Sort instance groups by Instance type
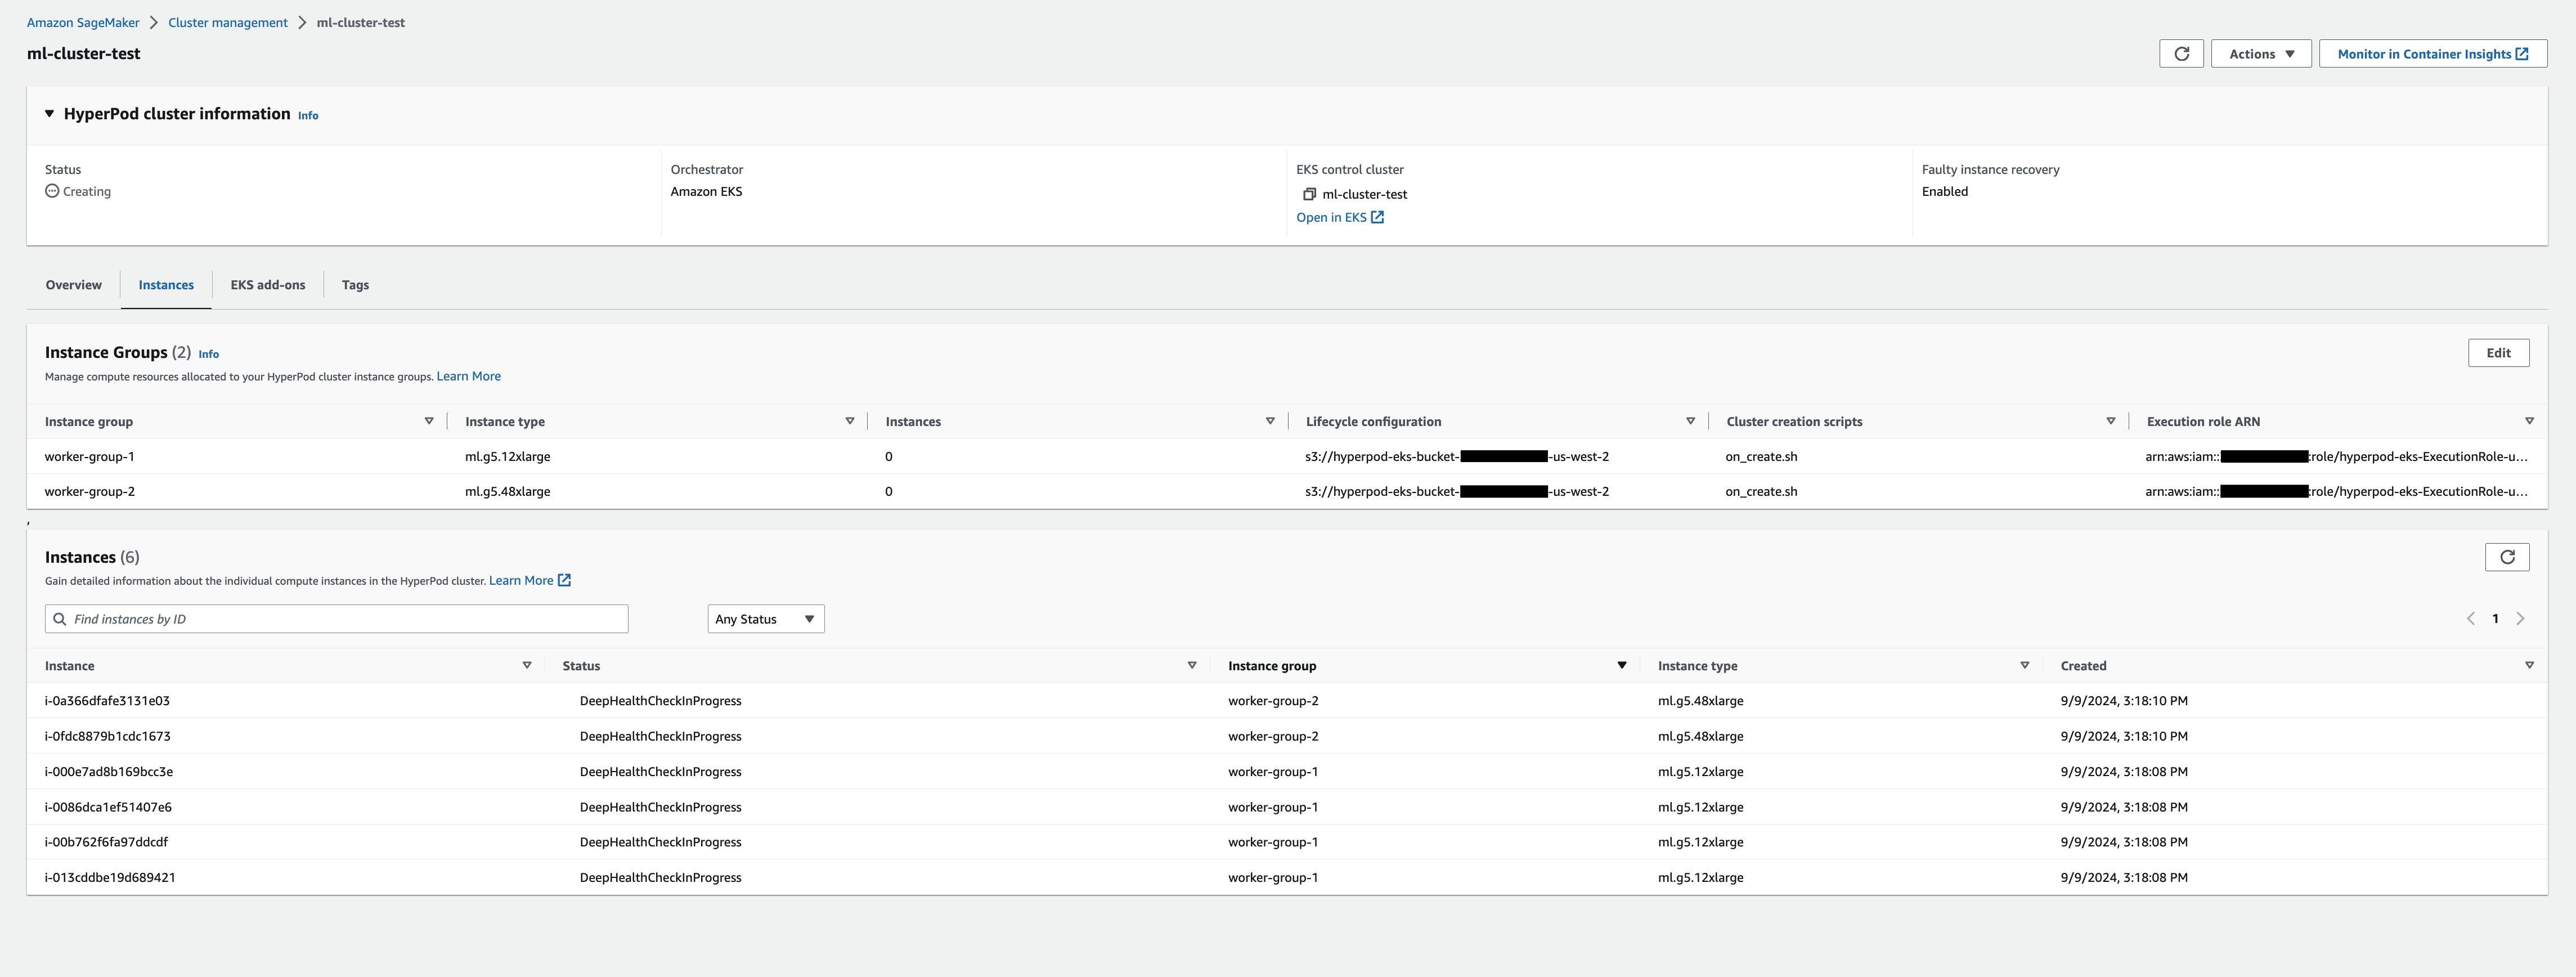Screen dimensions: 2576x977 [849, 421]
